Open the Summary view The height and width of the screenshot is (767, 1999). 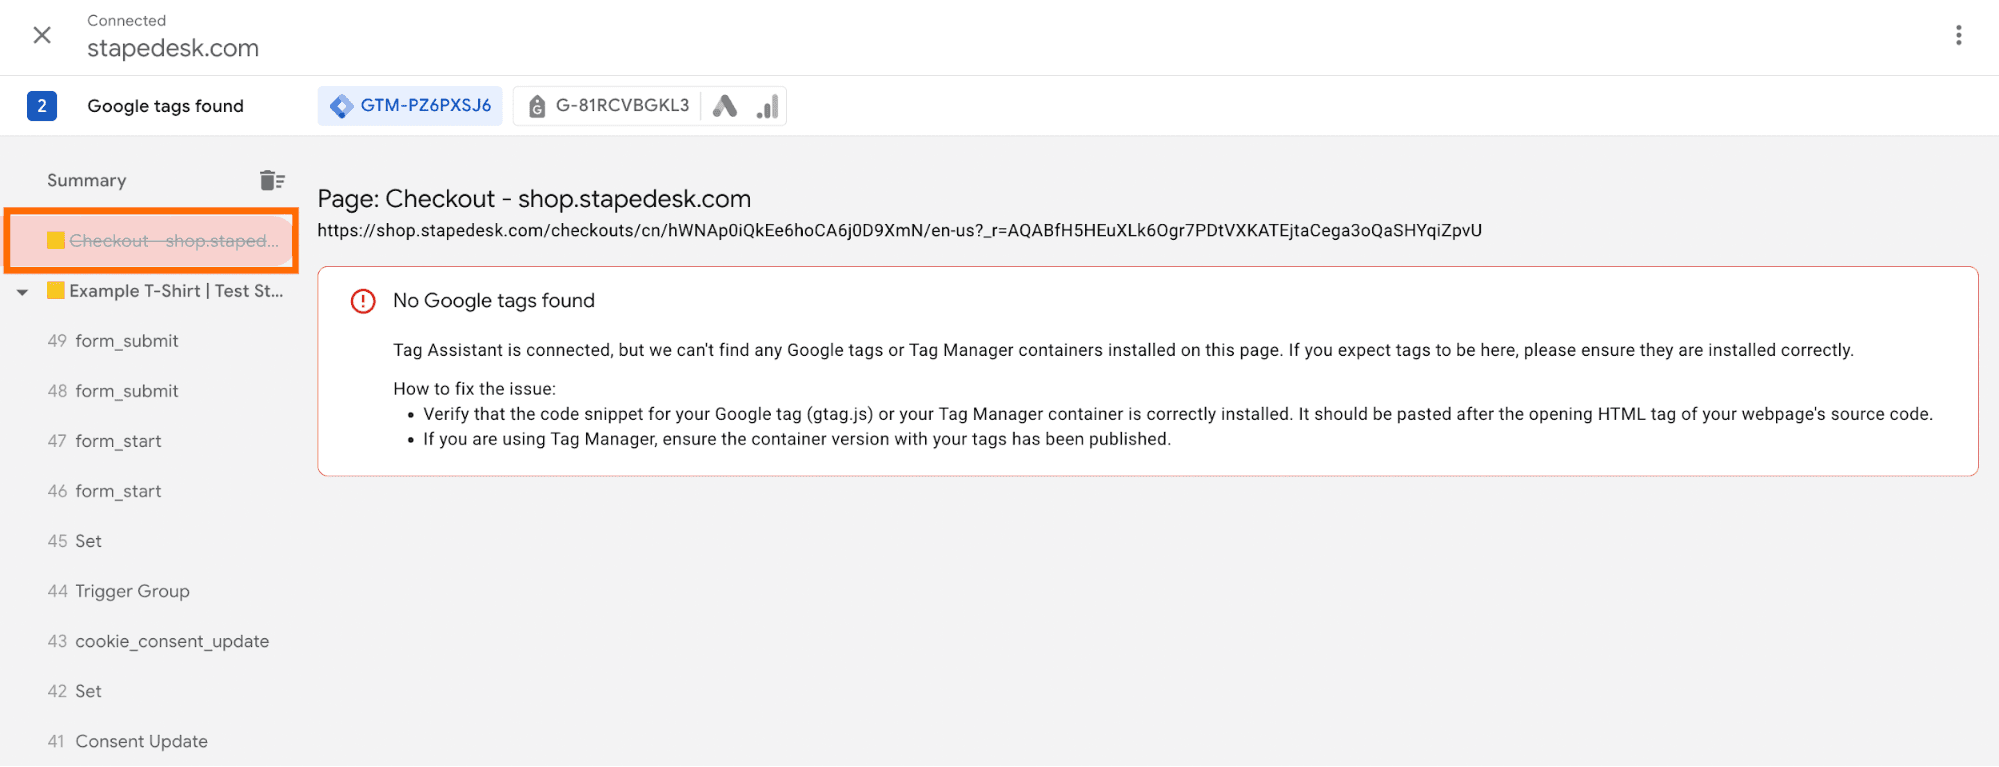[87, 181]
